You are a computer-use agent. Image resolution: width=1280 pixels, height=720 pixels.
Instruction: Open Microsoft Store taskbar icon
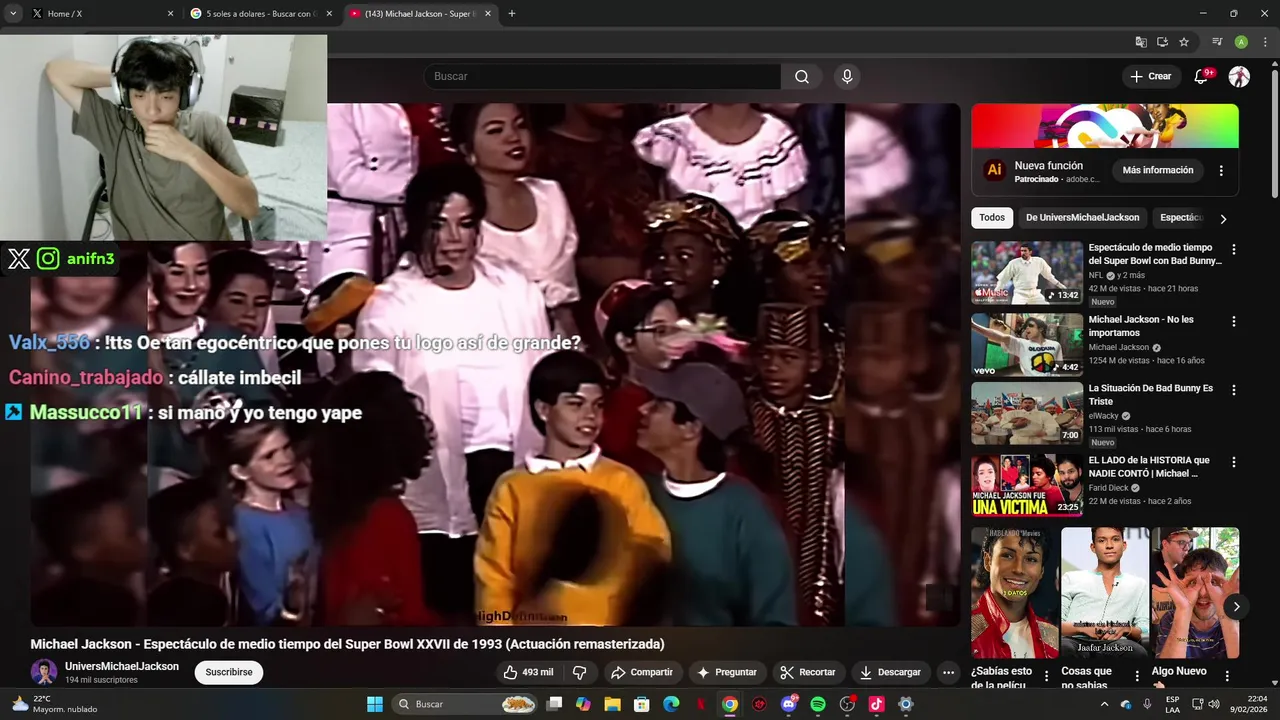(642, 704)
